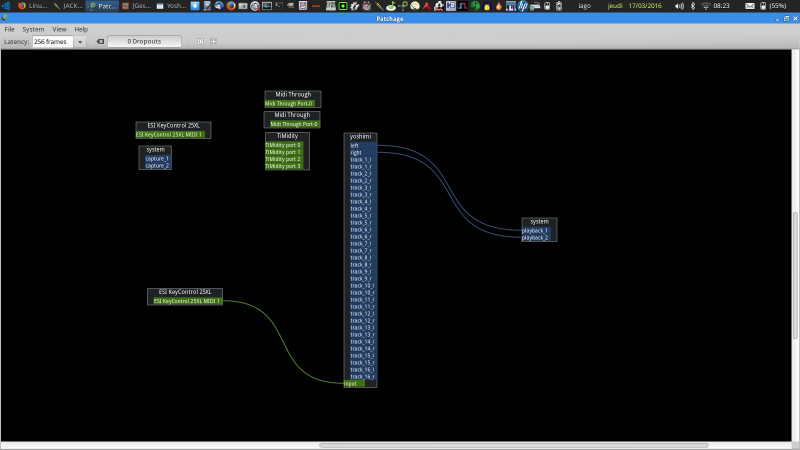Open the View menu
This screenshot has width=800, height=450.
coord(59,29)
